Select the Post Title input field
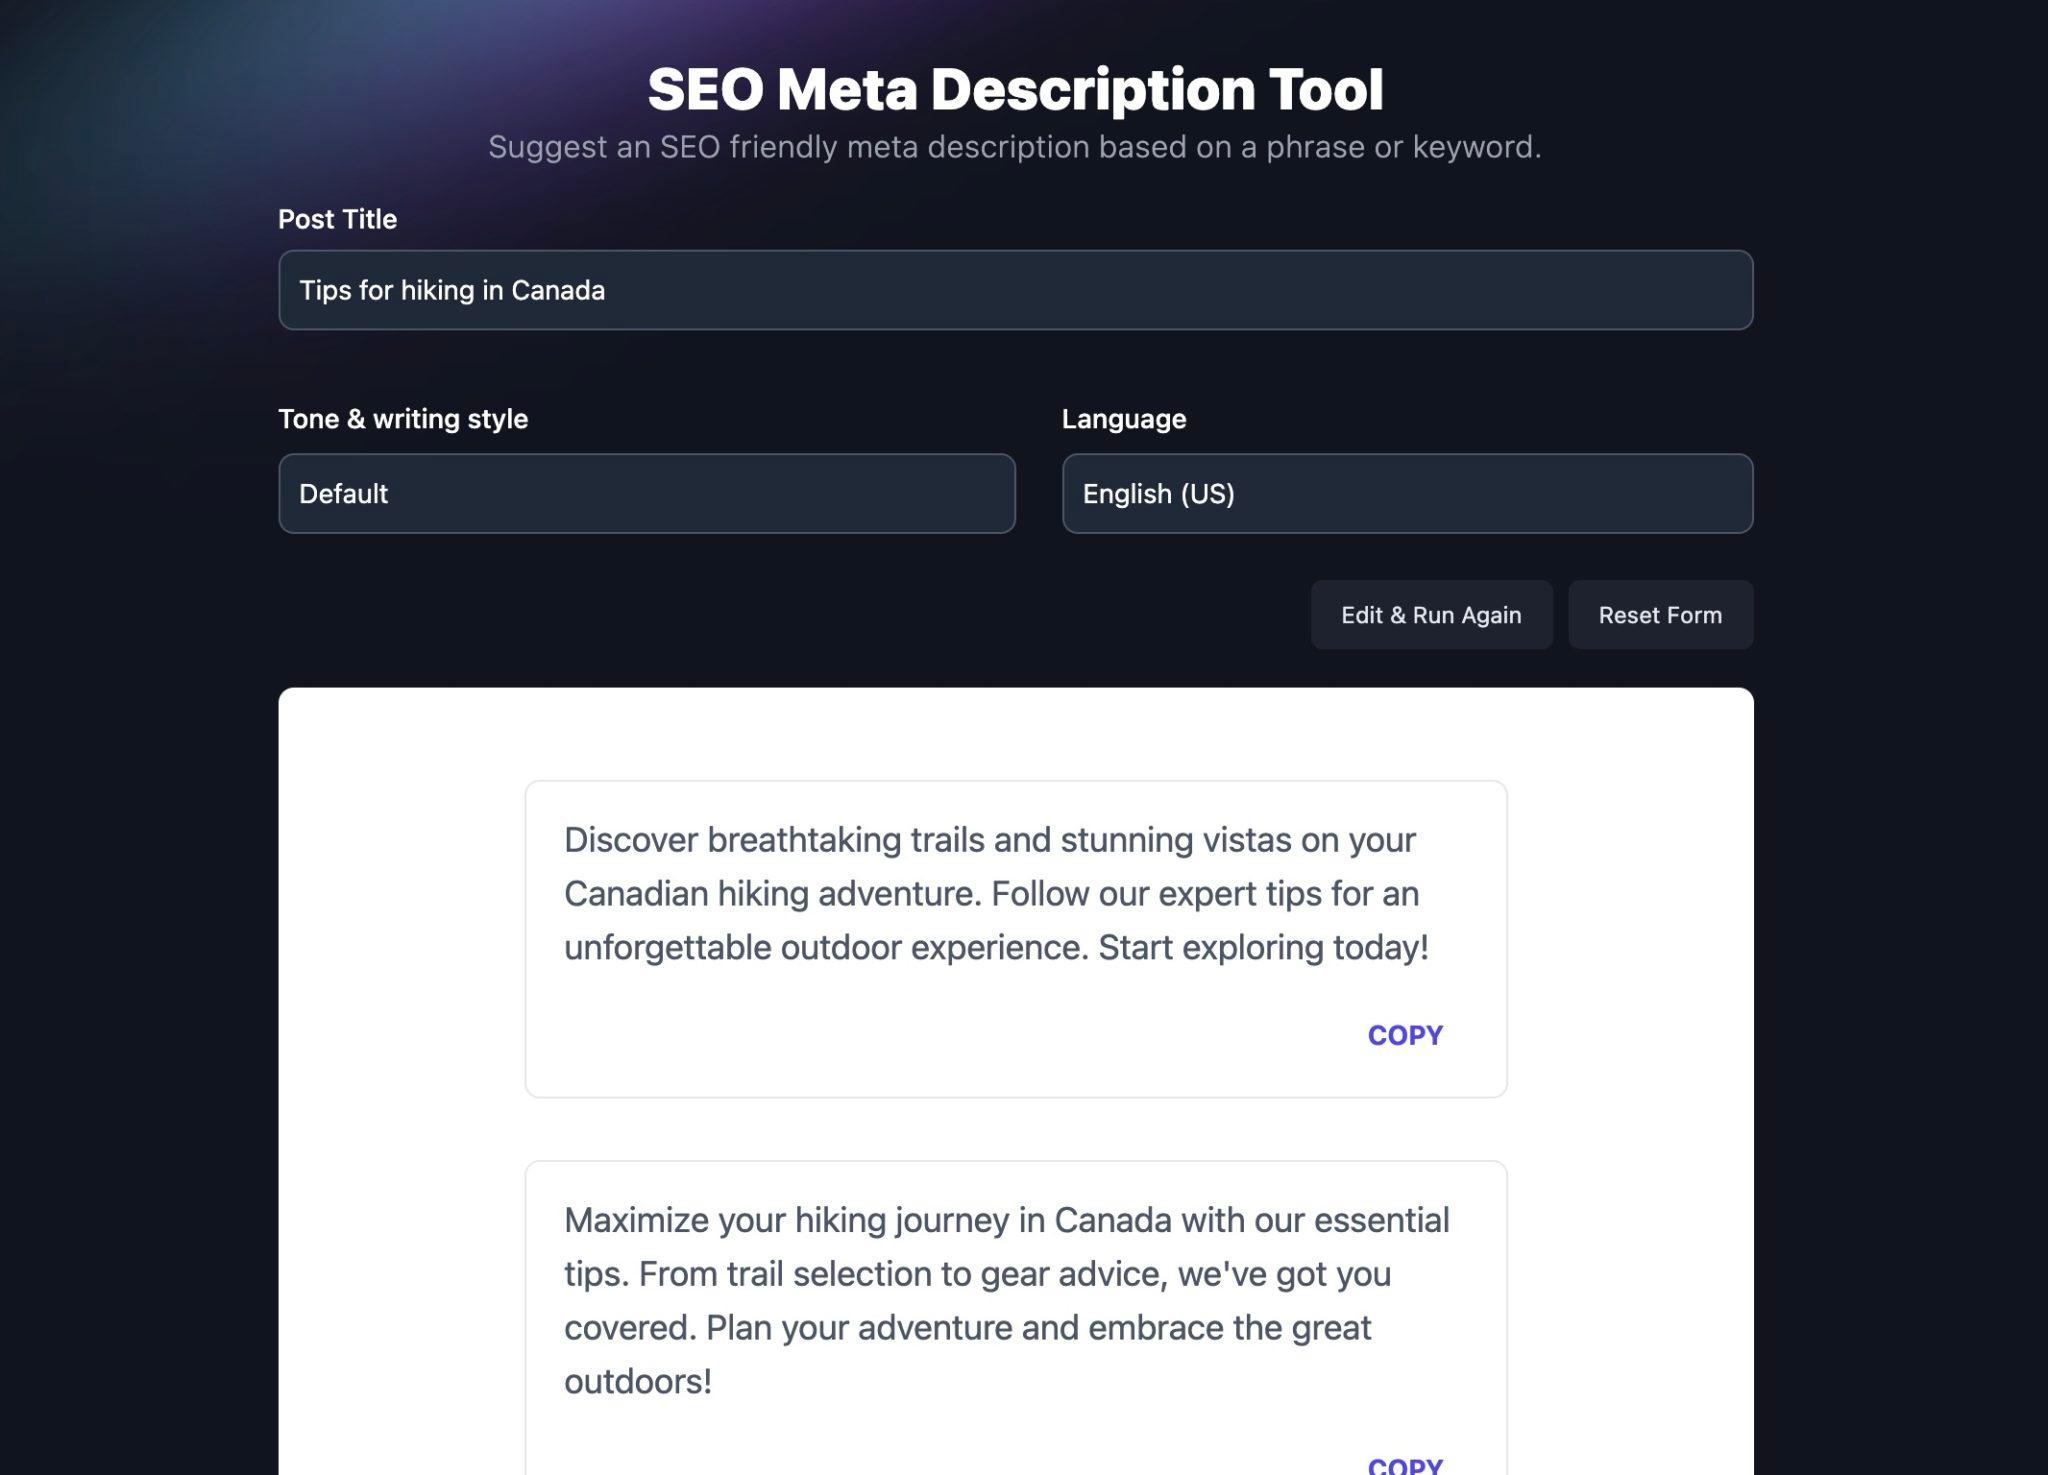Viewport: 2048px width, 1475px height. [1016, 289]
